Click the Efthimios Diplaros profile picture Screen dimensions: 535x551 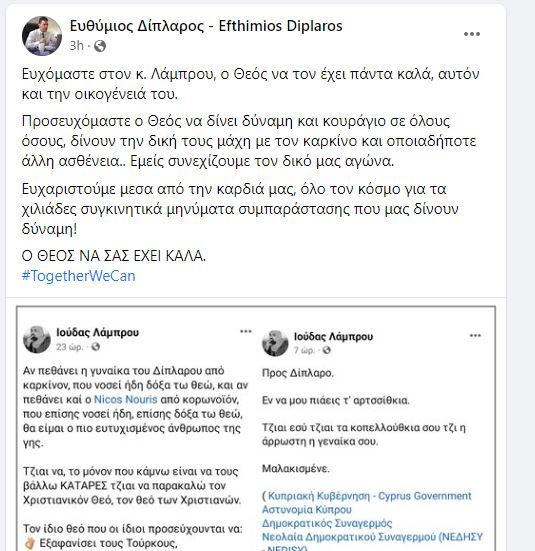pos(42,35)
